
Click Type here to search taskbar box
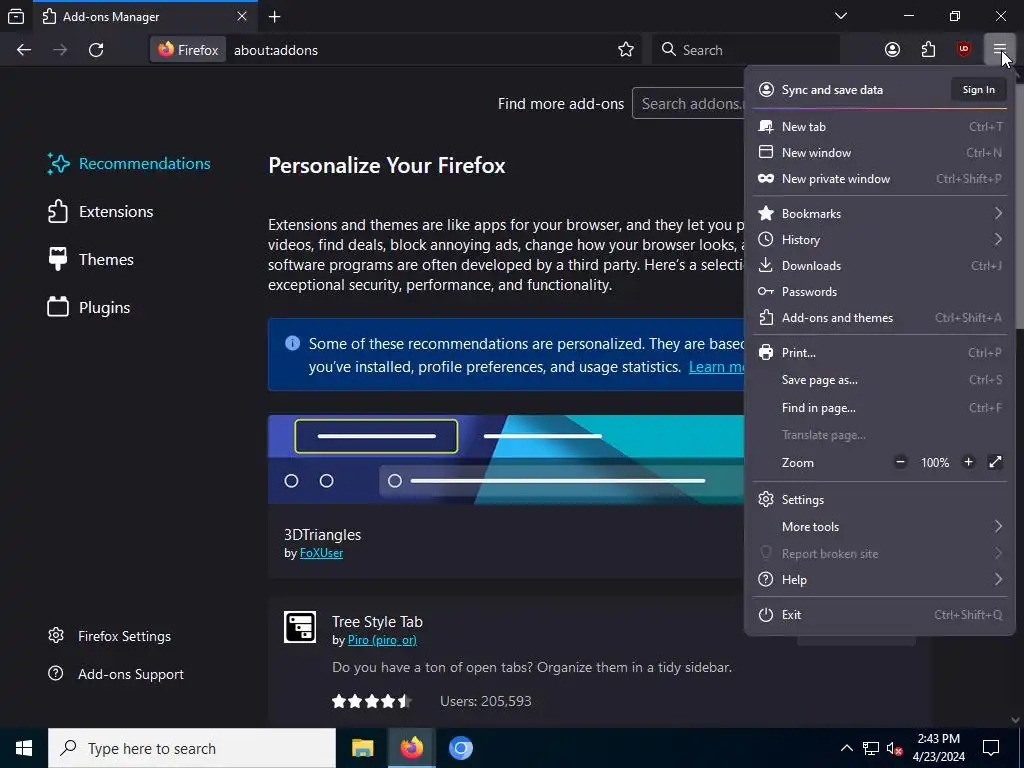click(x=192, y=748)
